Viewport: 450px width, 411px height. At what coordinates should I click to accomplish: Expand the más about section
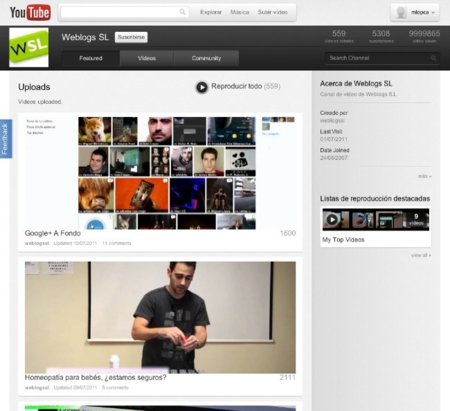tap(425, 176)
